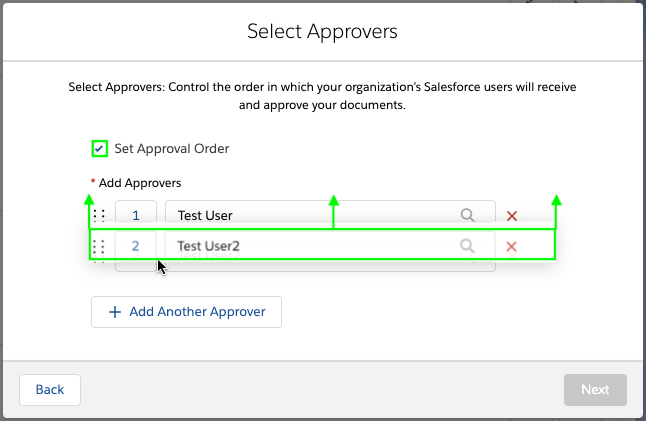The height and width of the screenshot is (421, 646).
Task: Open the Test User approver lookup field
Action: click(x=310, y=215)
